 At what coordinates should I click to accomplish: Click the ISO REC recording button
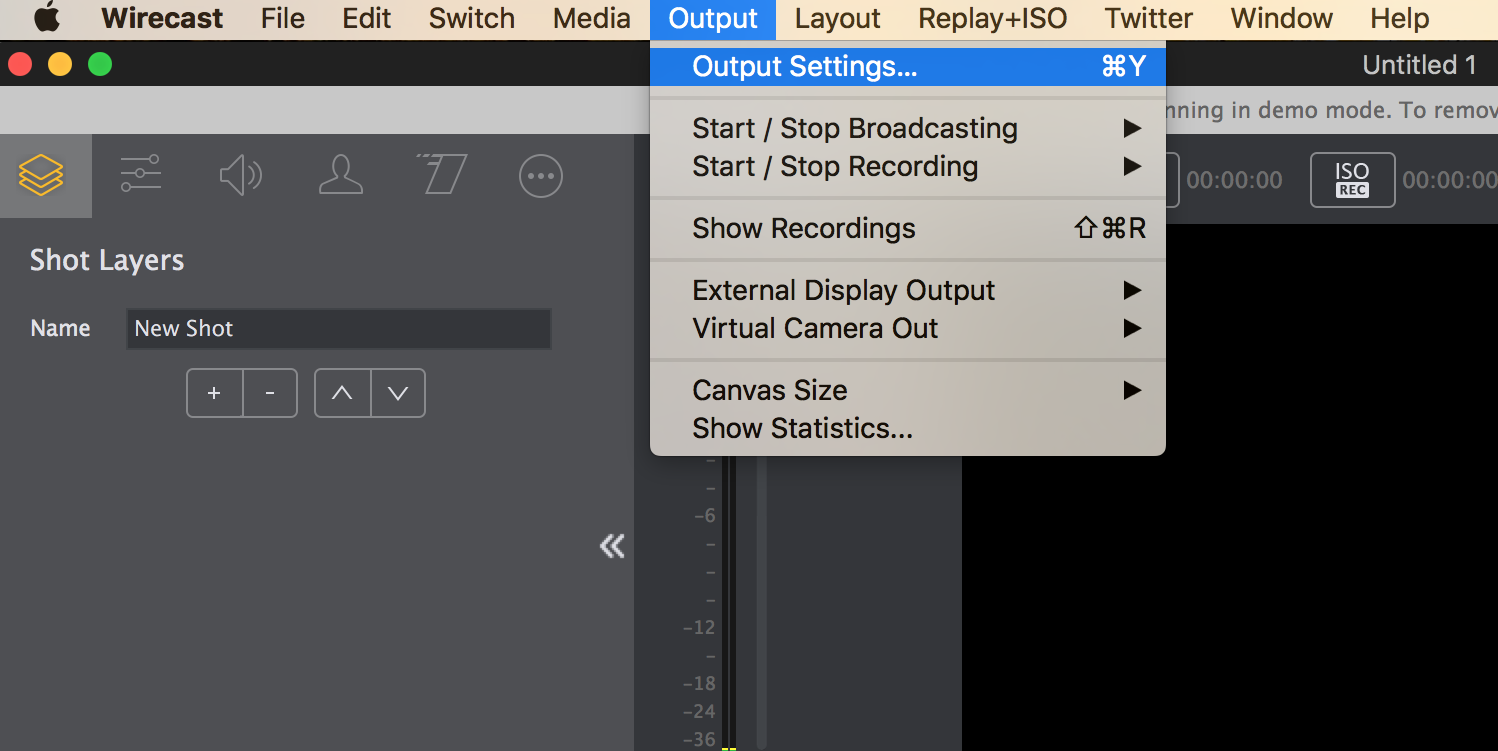point(1352,180)
